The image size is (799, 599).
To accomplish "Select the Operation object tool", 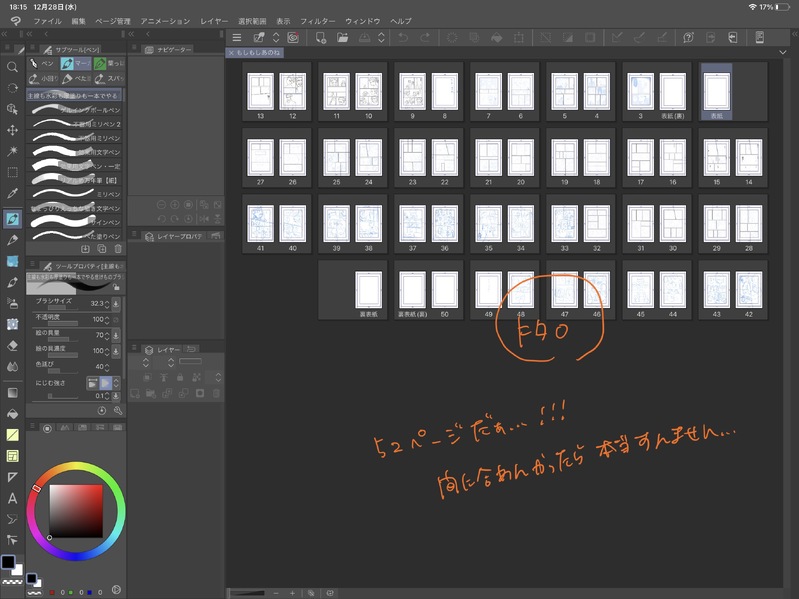I will [x=12, y=109].
